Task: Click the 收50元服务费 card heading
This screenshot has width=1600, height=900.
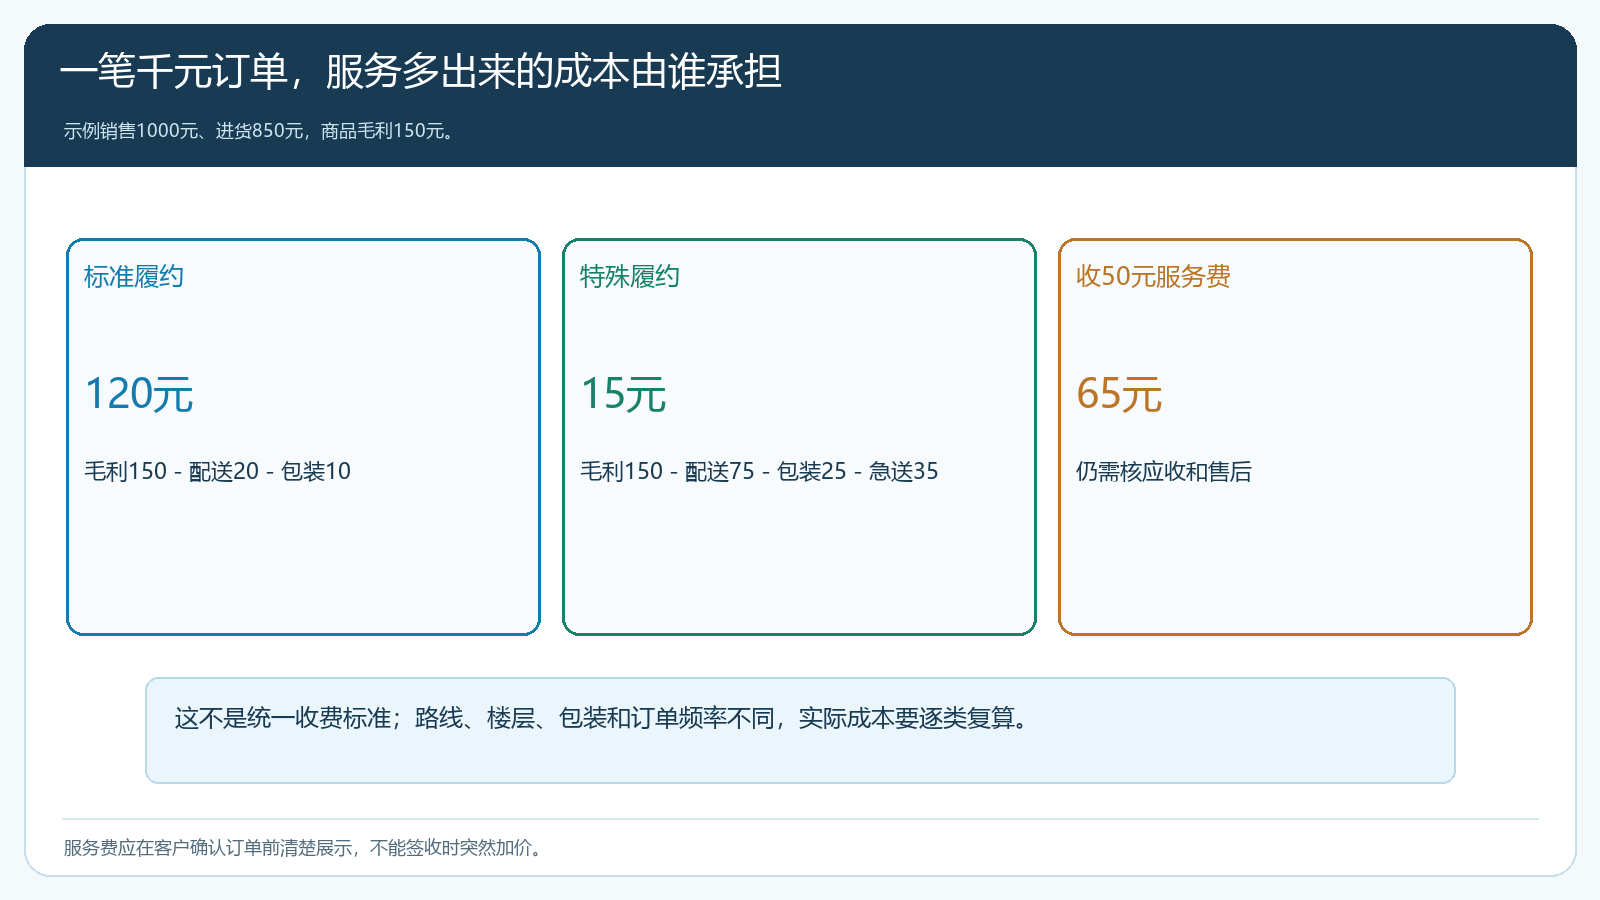Action: tap(1153, 277)
